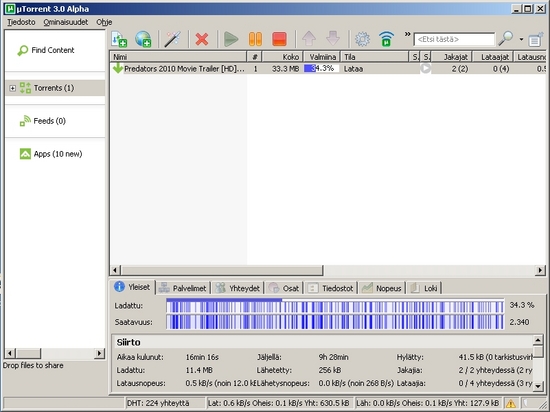Sort by # column header
The width and height of the screenshot is (550, 412).
tap(254, 57)
